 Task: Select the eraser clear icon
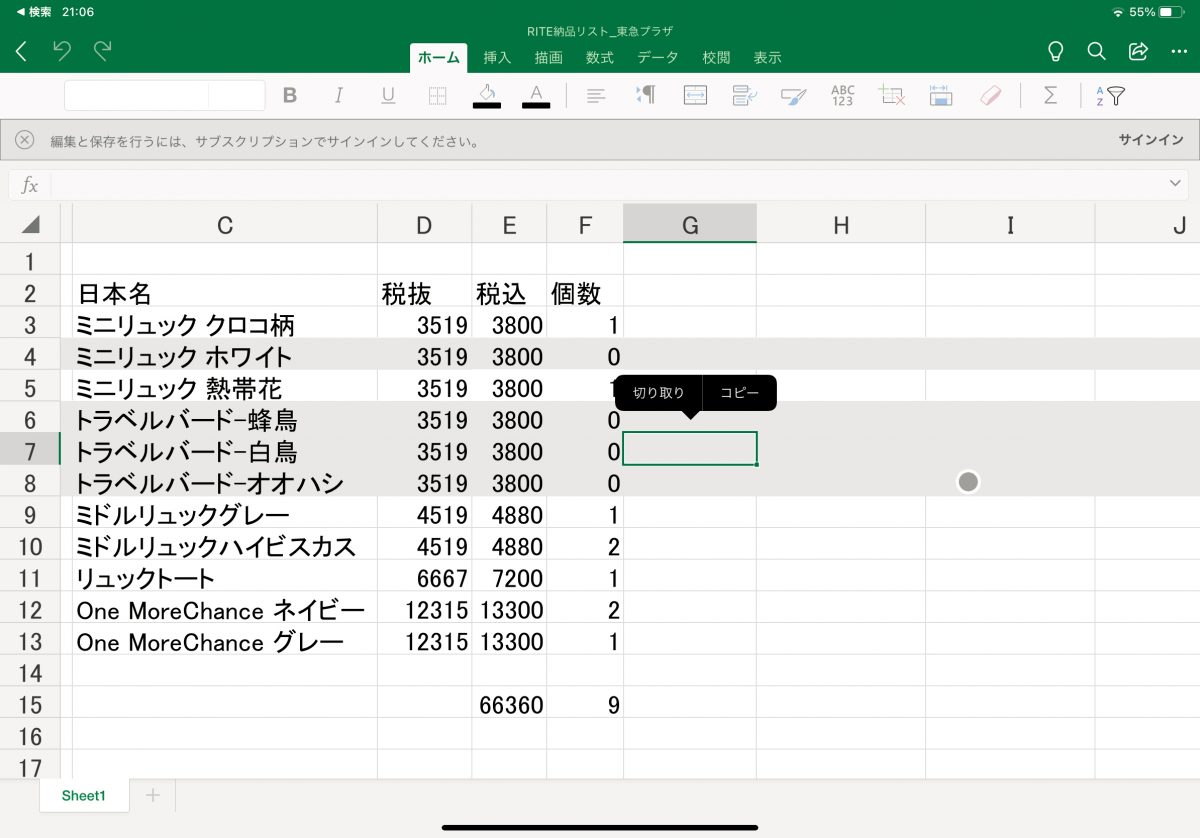point(990,95)
